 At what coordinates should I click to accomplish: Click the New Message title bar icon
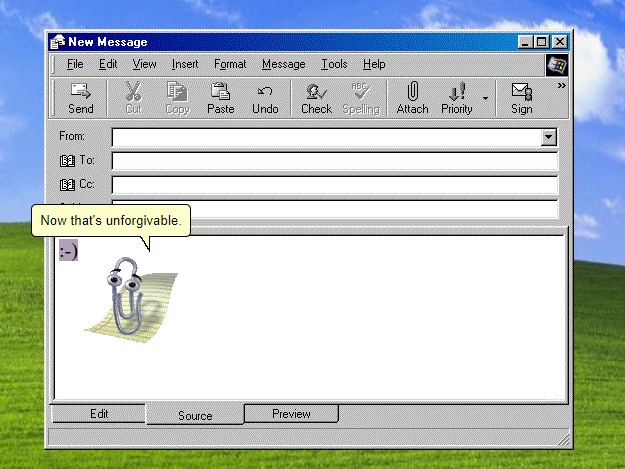(x=57, y=42)
